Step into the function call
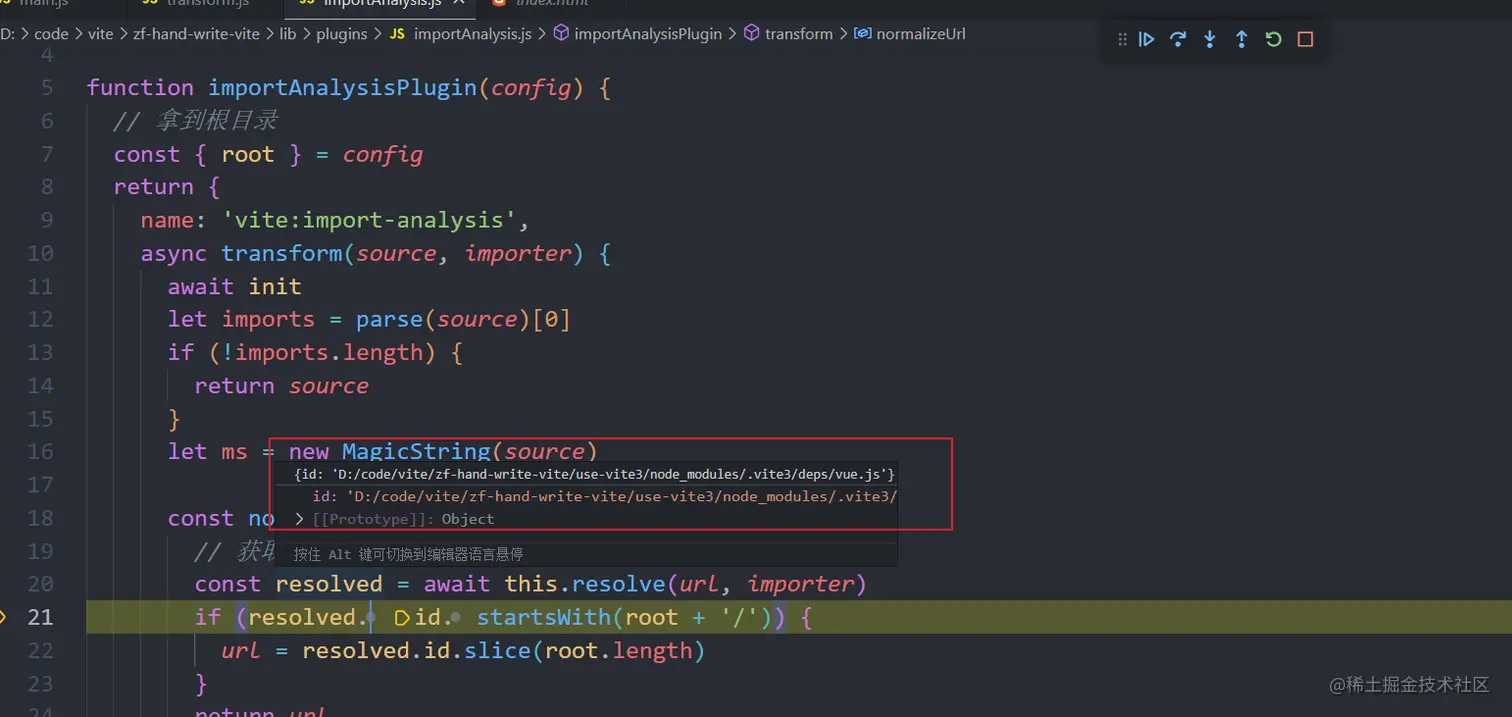The height and width of the screenshot is (717, 1512). (1210, 39)
